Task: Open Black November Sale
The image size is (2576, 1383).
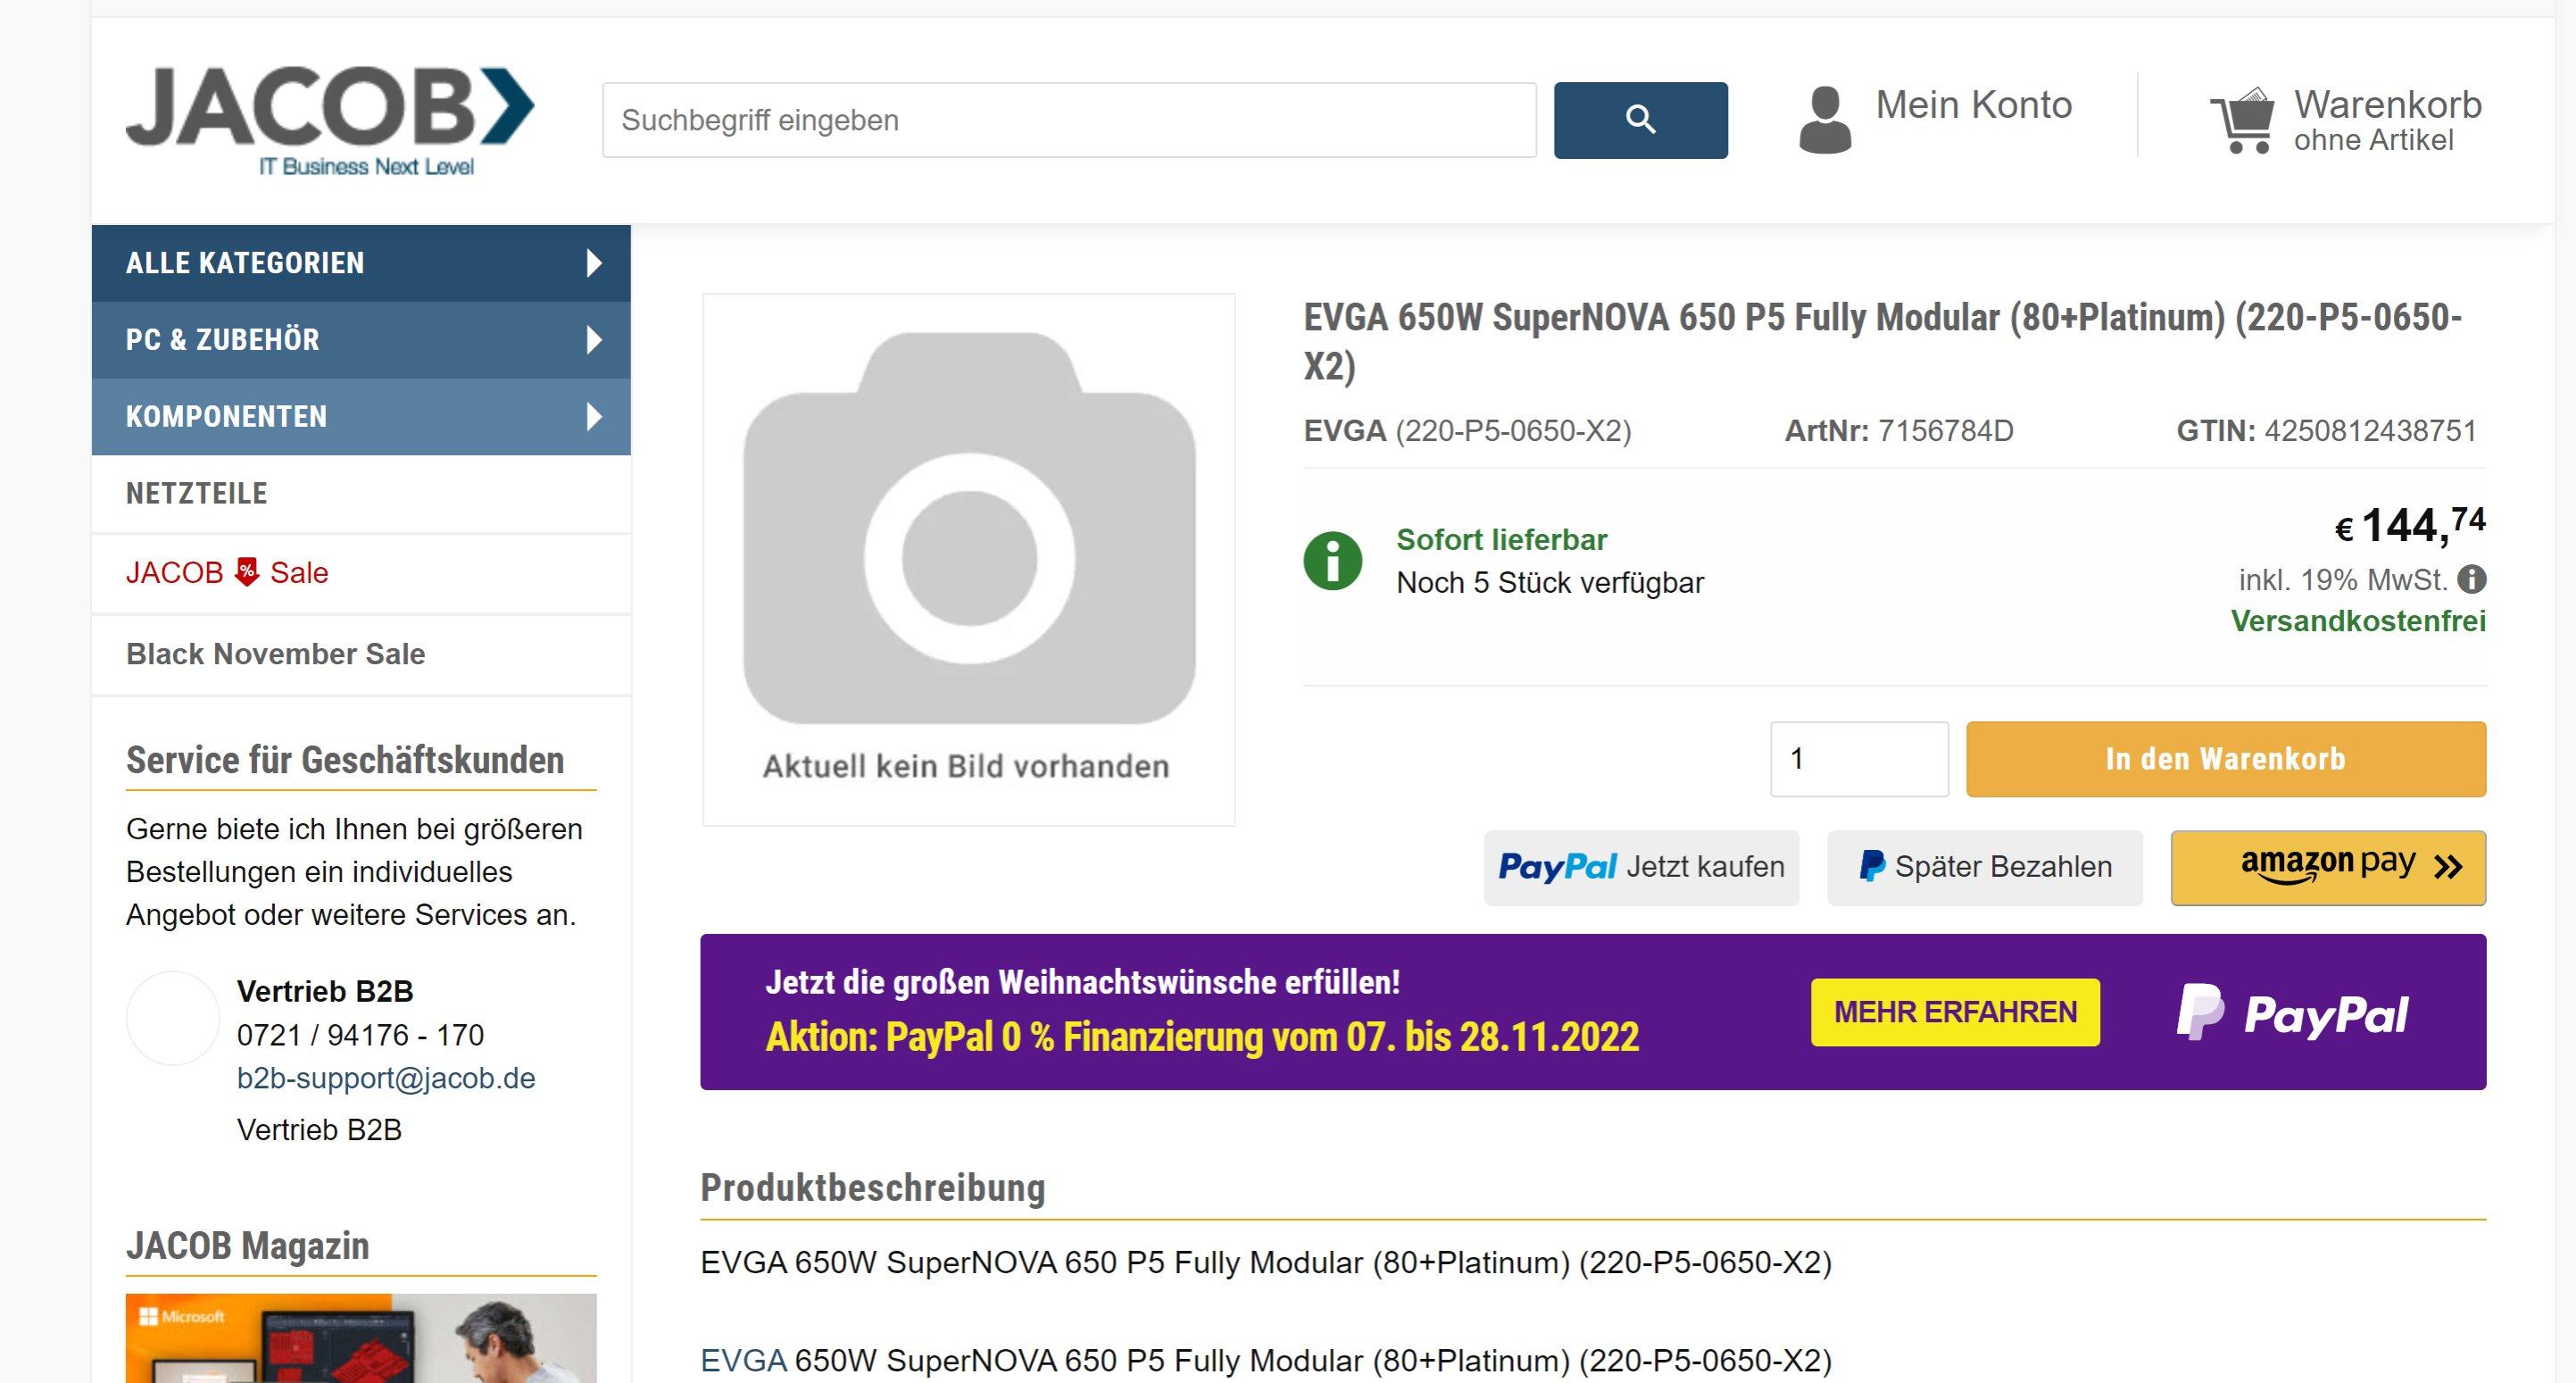Action: tap(361, 654)
